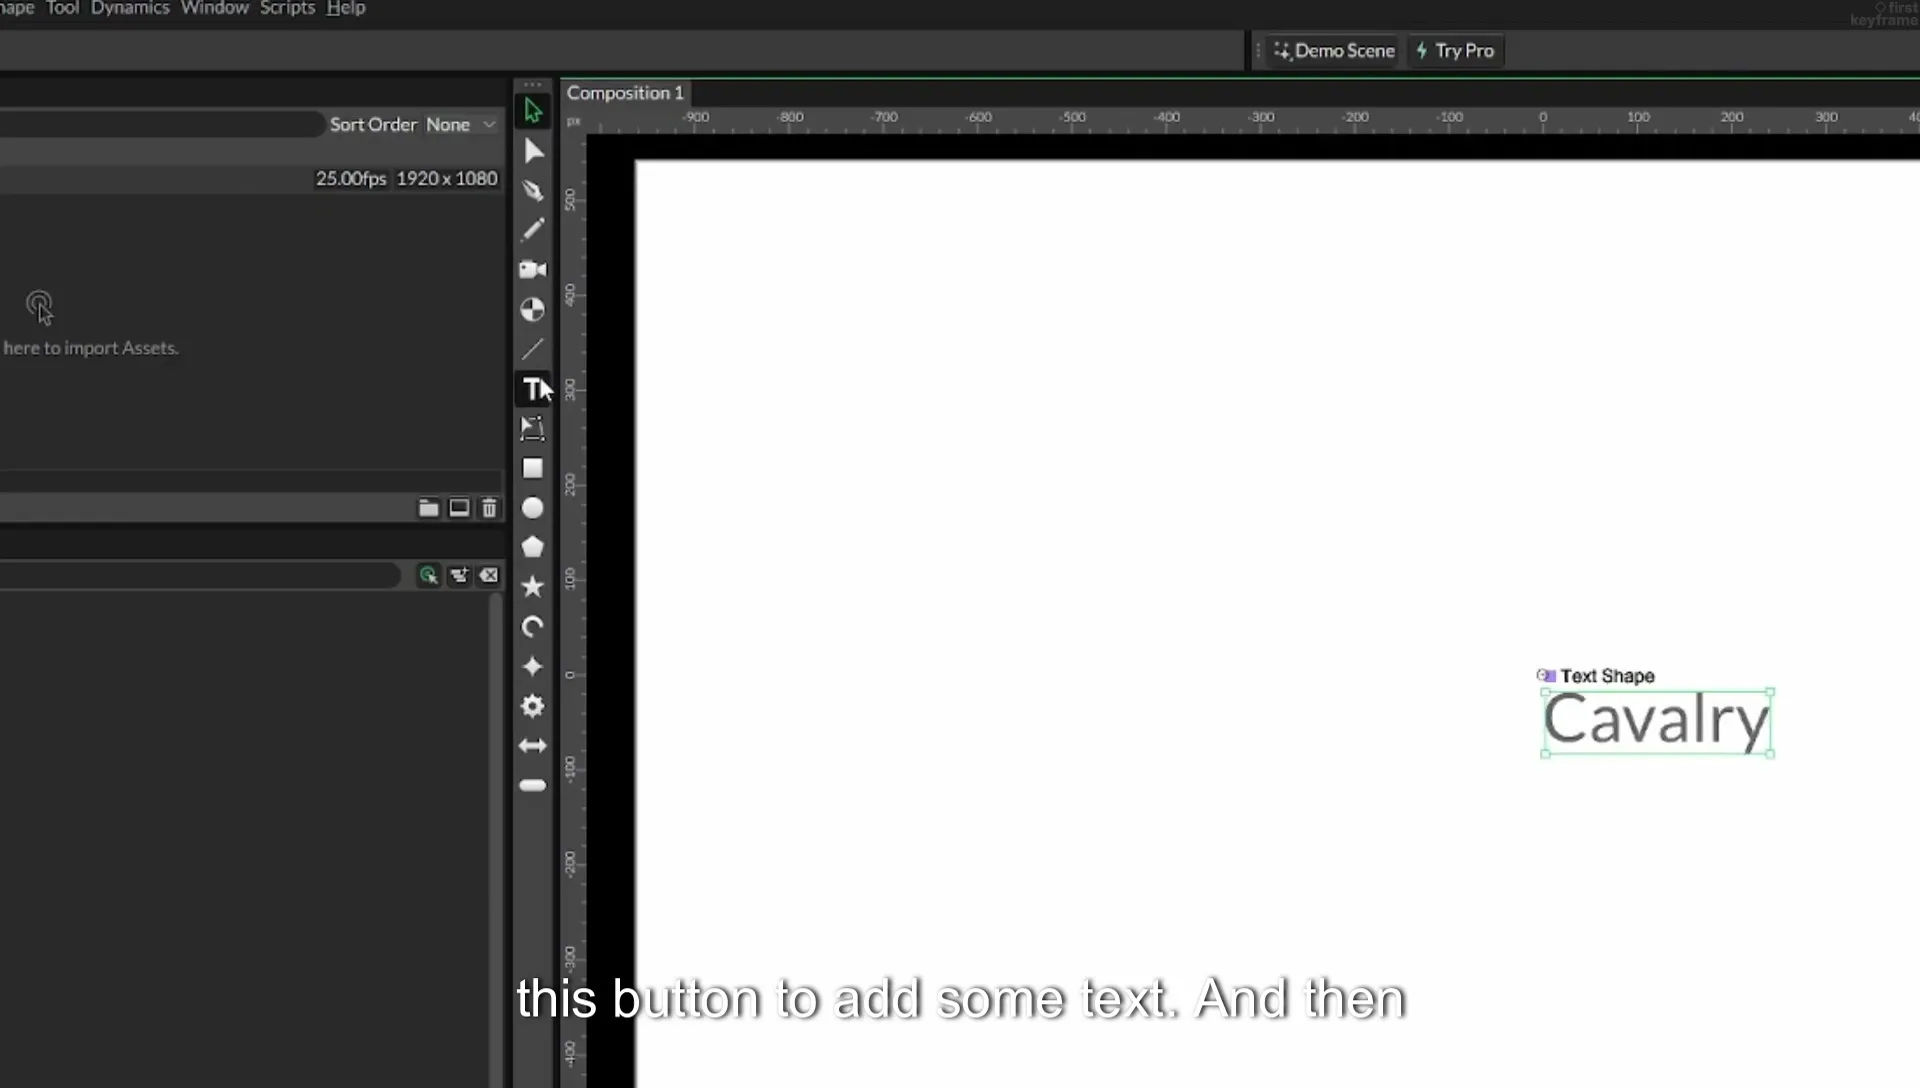Select the Cog shape tool
This screenshot has height=1088, width=1920.
coord(533,706)
